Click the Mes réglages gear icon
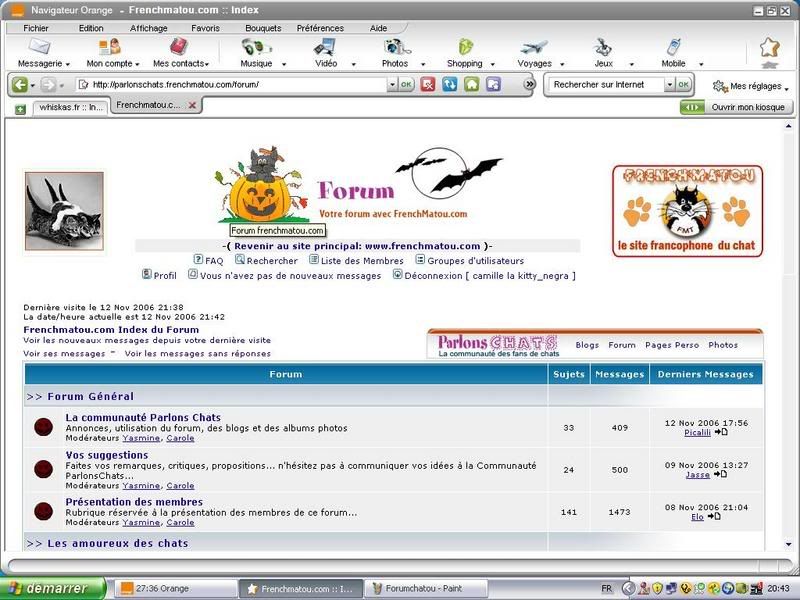Screen dimensions: 800x600 coord(720,86)
